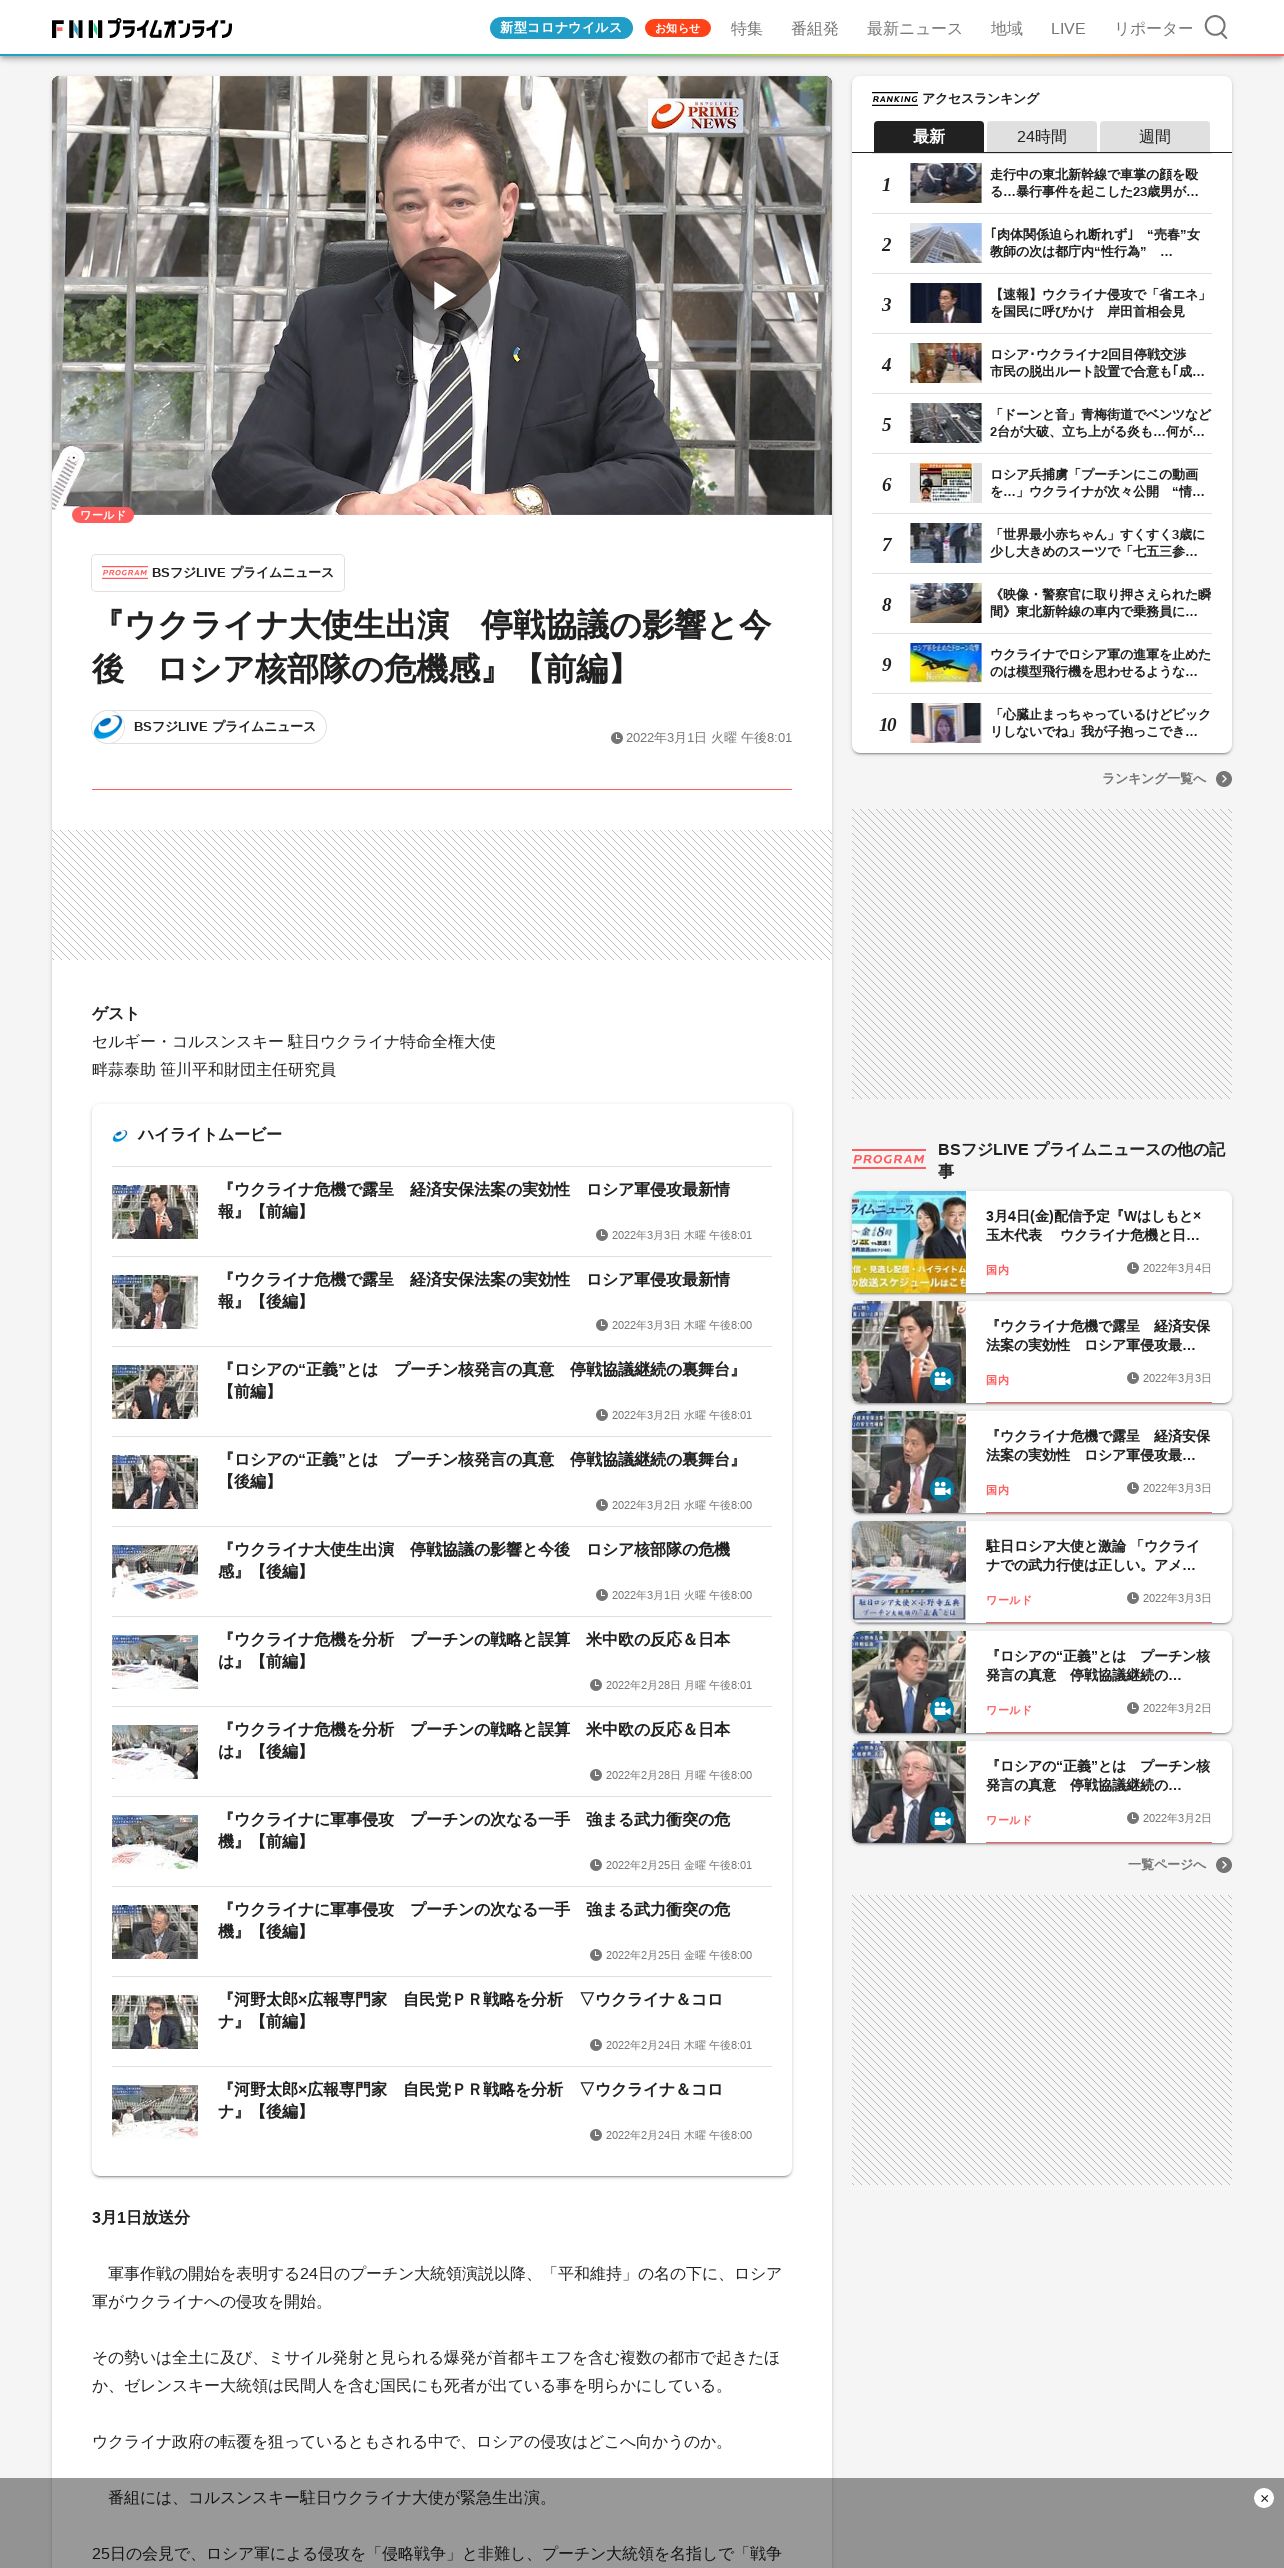Click the article date 2022年3月1日 火曜 午後8:01
1284x2568 pixels.
point(701,738)
